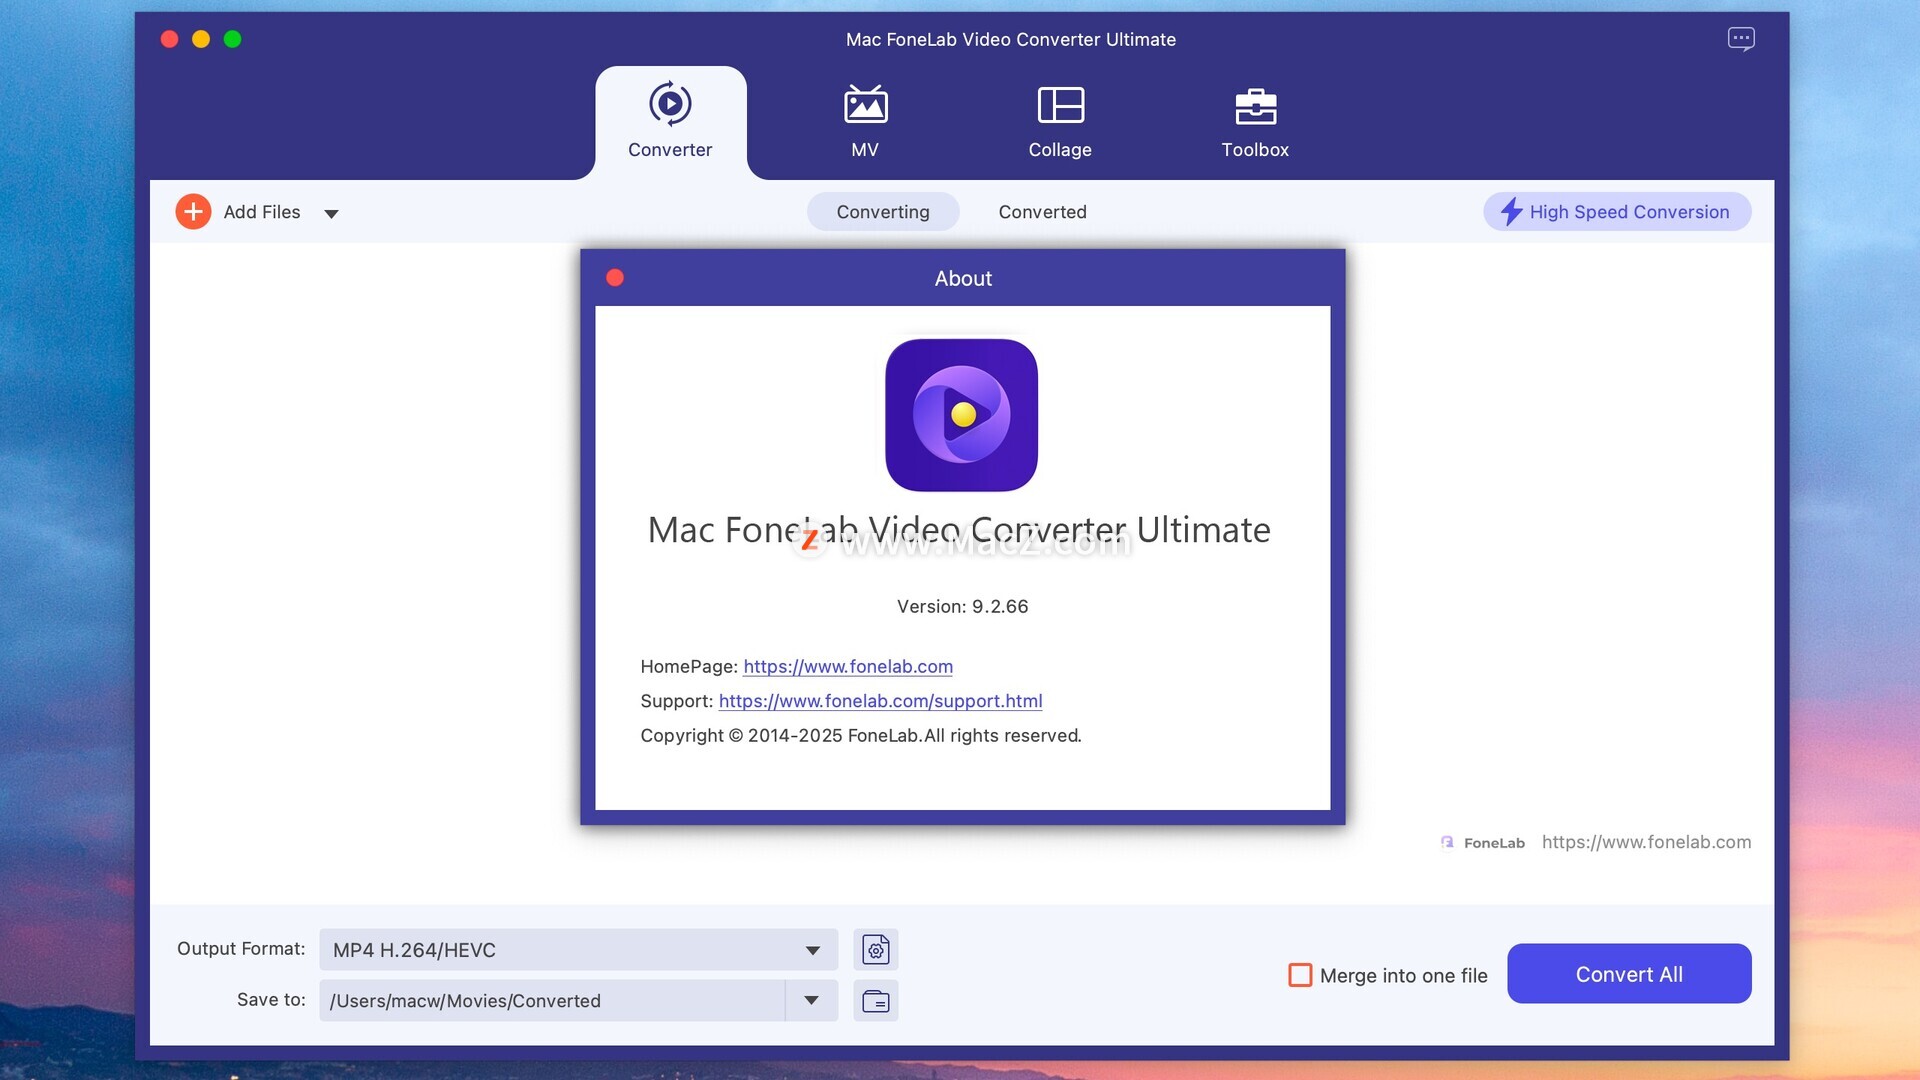
Task: Close the About dialog
Action: pos(615,278)
